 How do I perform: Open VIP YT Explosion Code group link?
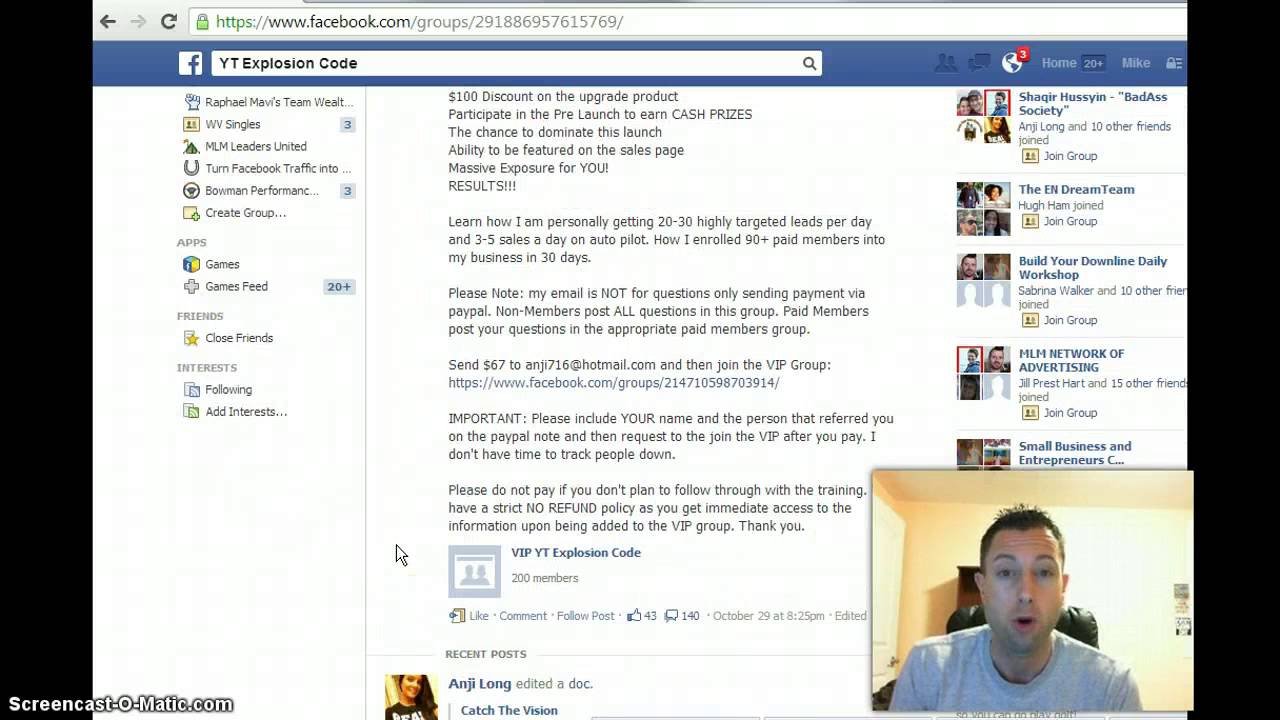(x=576, y=552)
